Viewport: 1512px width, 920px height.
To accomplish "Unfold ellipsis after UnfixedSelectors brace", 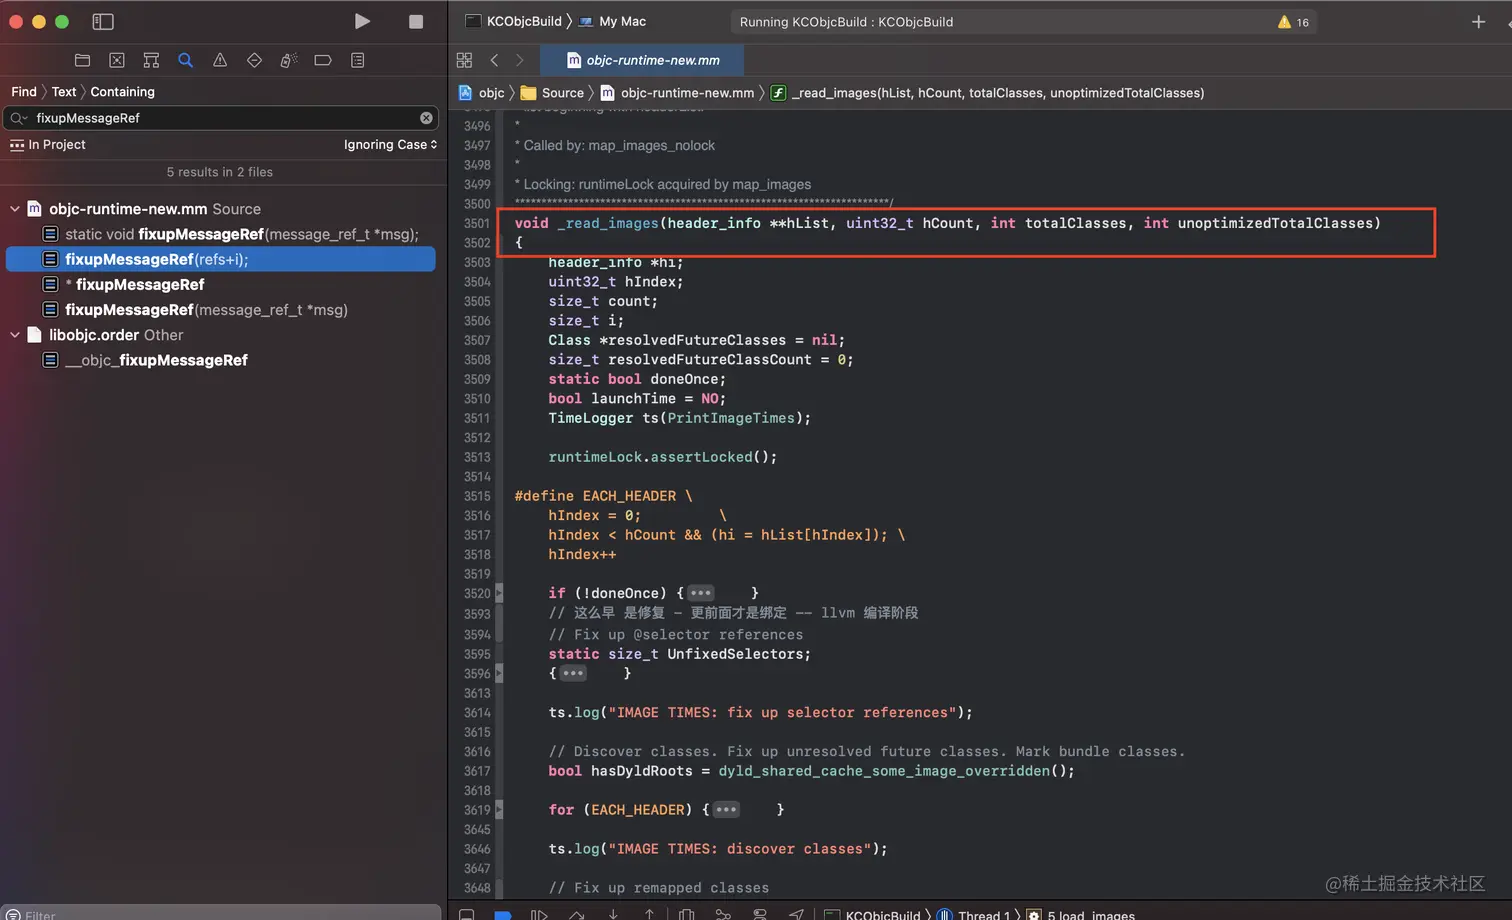I will (573, 673).
